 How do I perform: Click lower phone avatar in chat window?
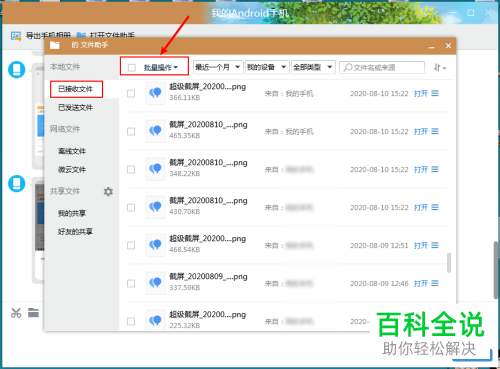17,184
